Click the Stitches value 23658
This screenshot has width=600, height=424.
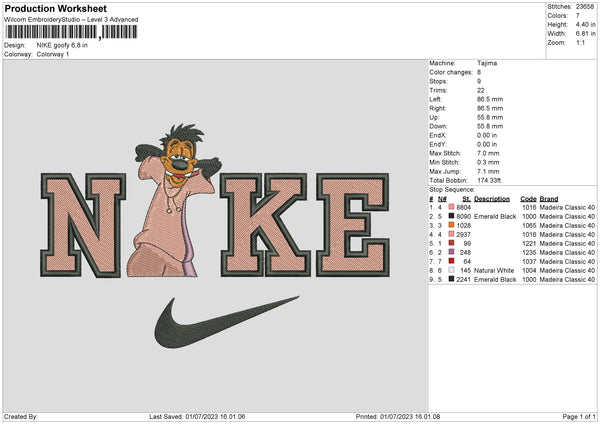click(x=585, y=7)
